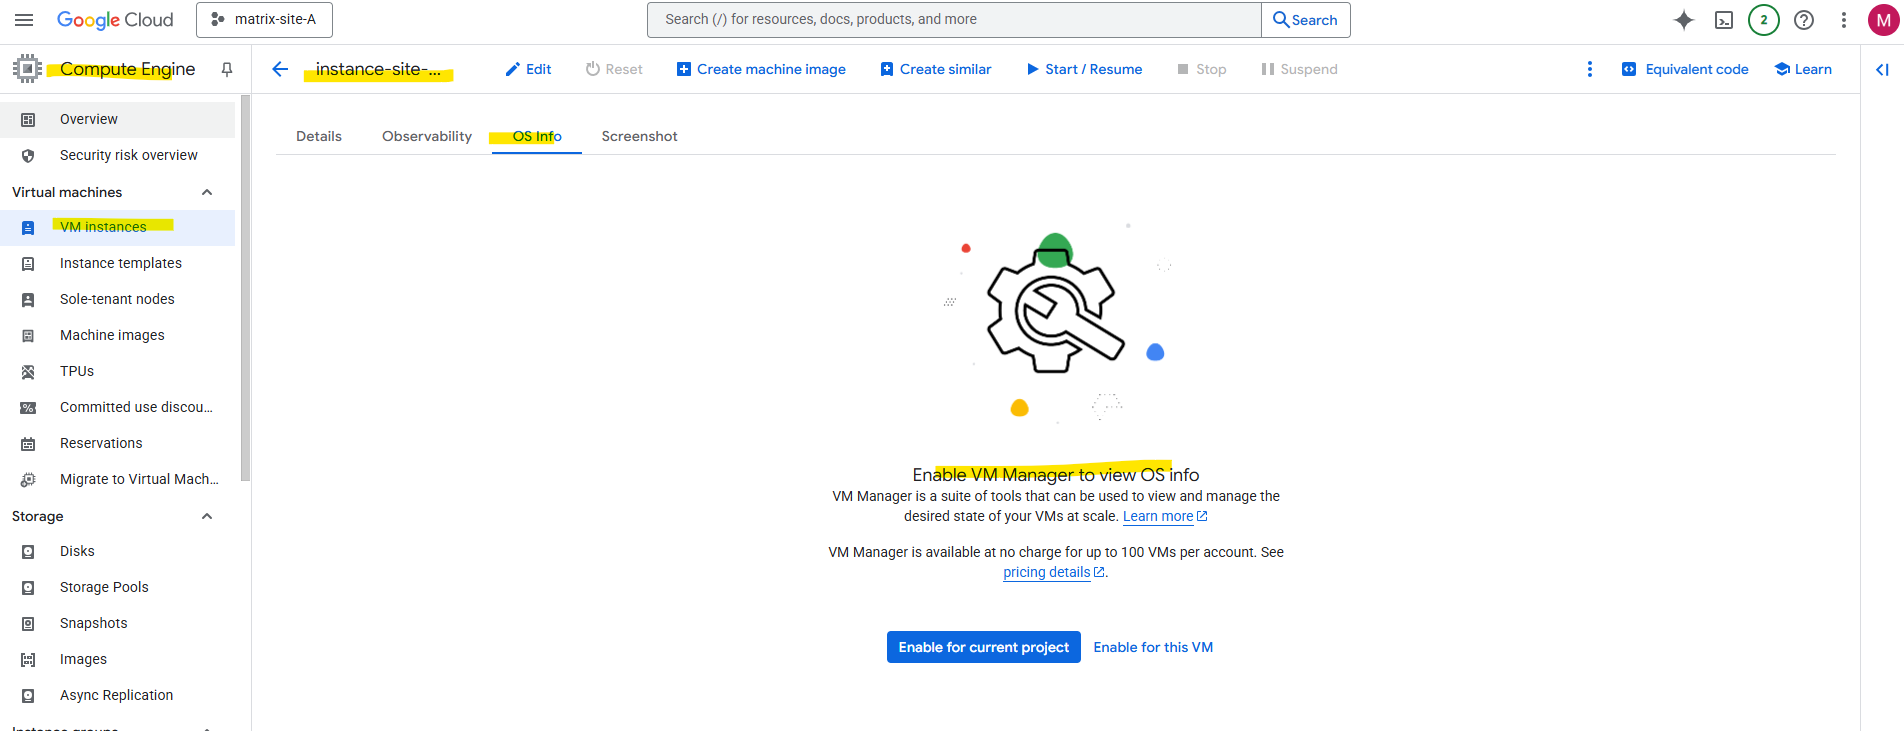Screen dimensions: 1904x731
Task: Open the matrix-site-A project picker
Action: (x=264, y=20)
